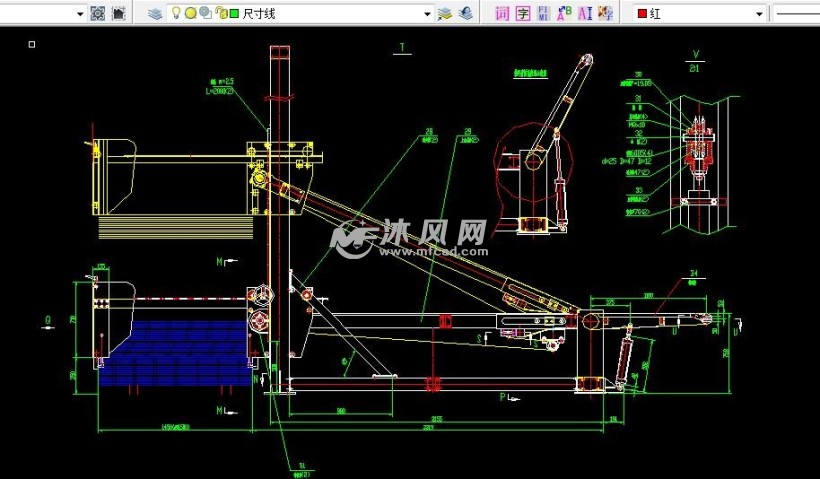Click the small square marker in drawing corner
820x479 pixels.
point(32,44)
